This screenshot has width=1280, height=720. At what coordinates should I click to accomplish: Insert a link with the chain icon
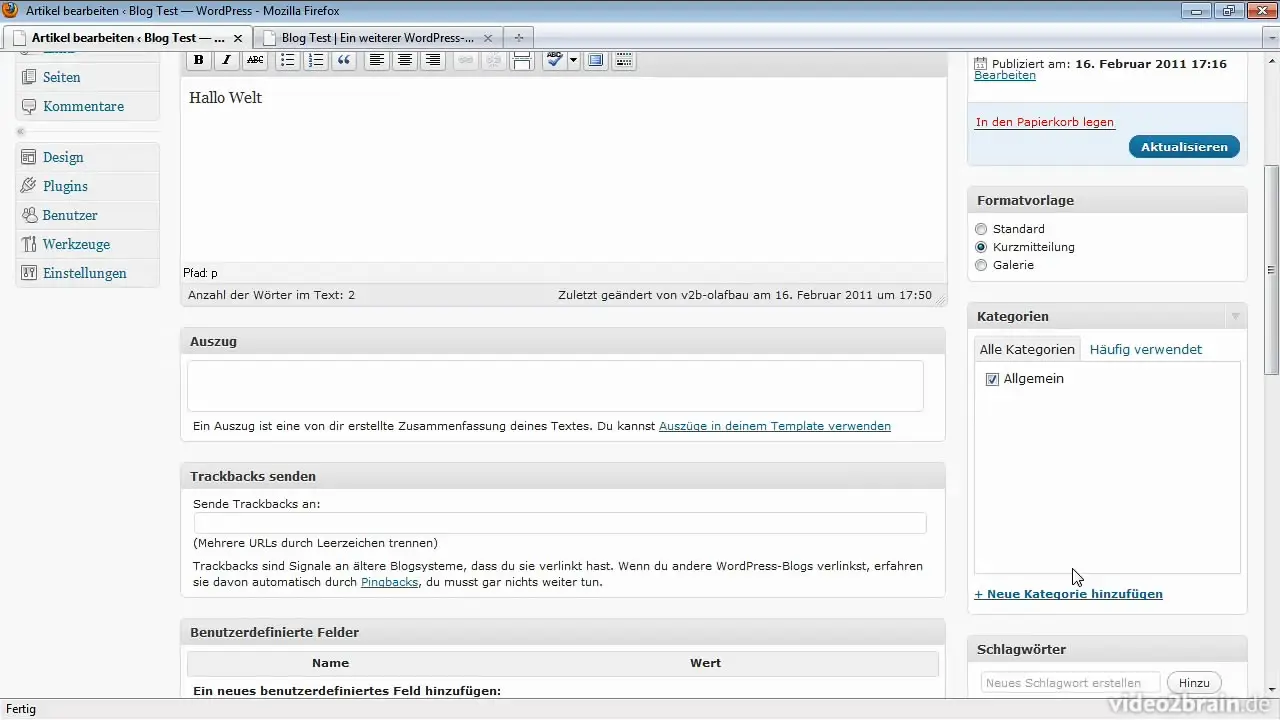coord(465,60)
